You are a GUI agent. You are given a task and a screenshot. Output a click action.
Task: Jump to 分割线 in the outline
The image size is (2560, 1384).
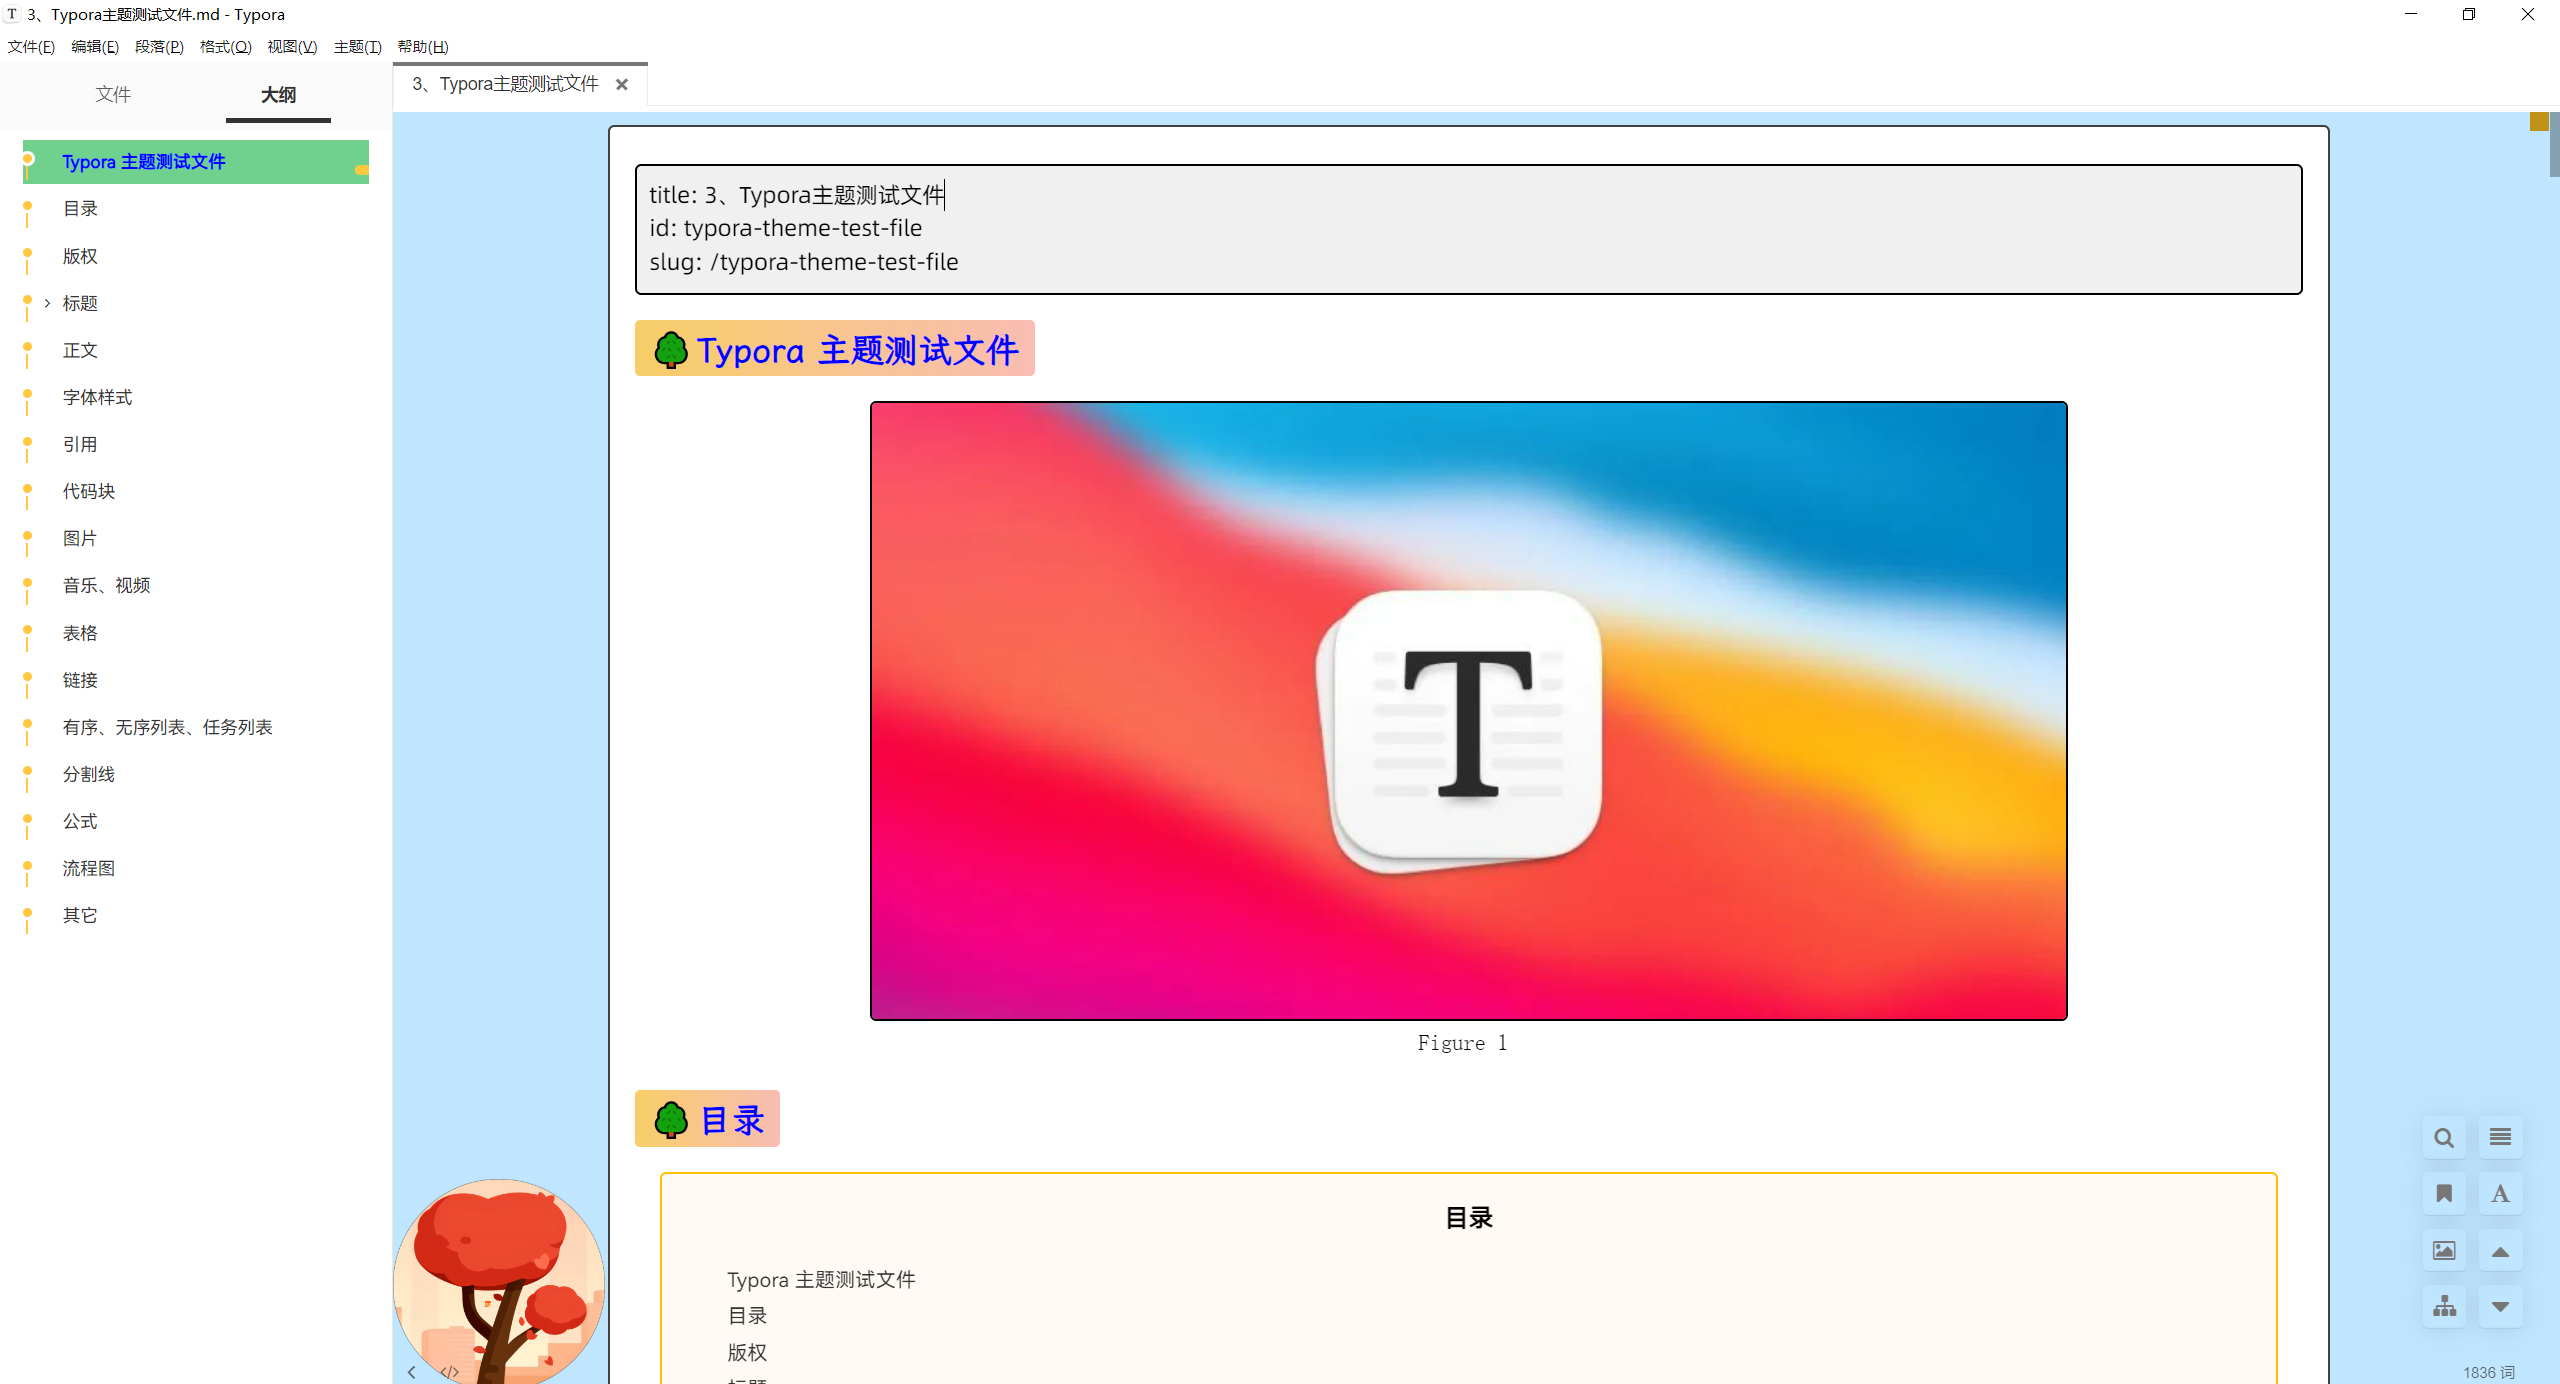[x=89, y=774]
